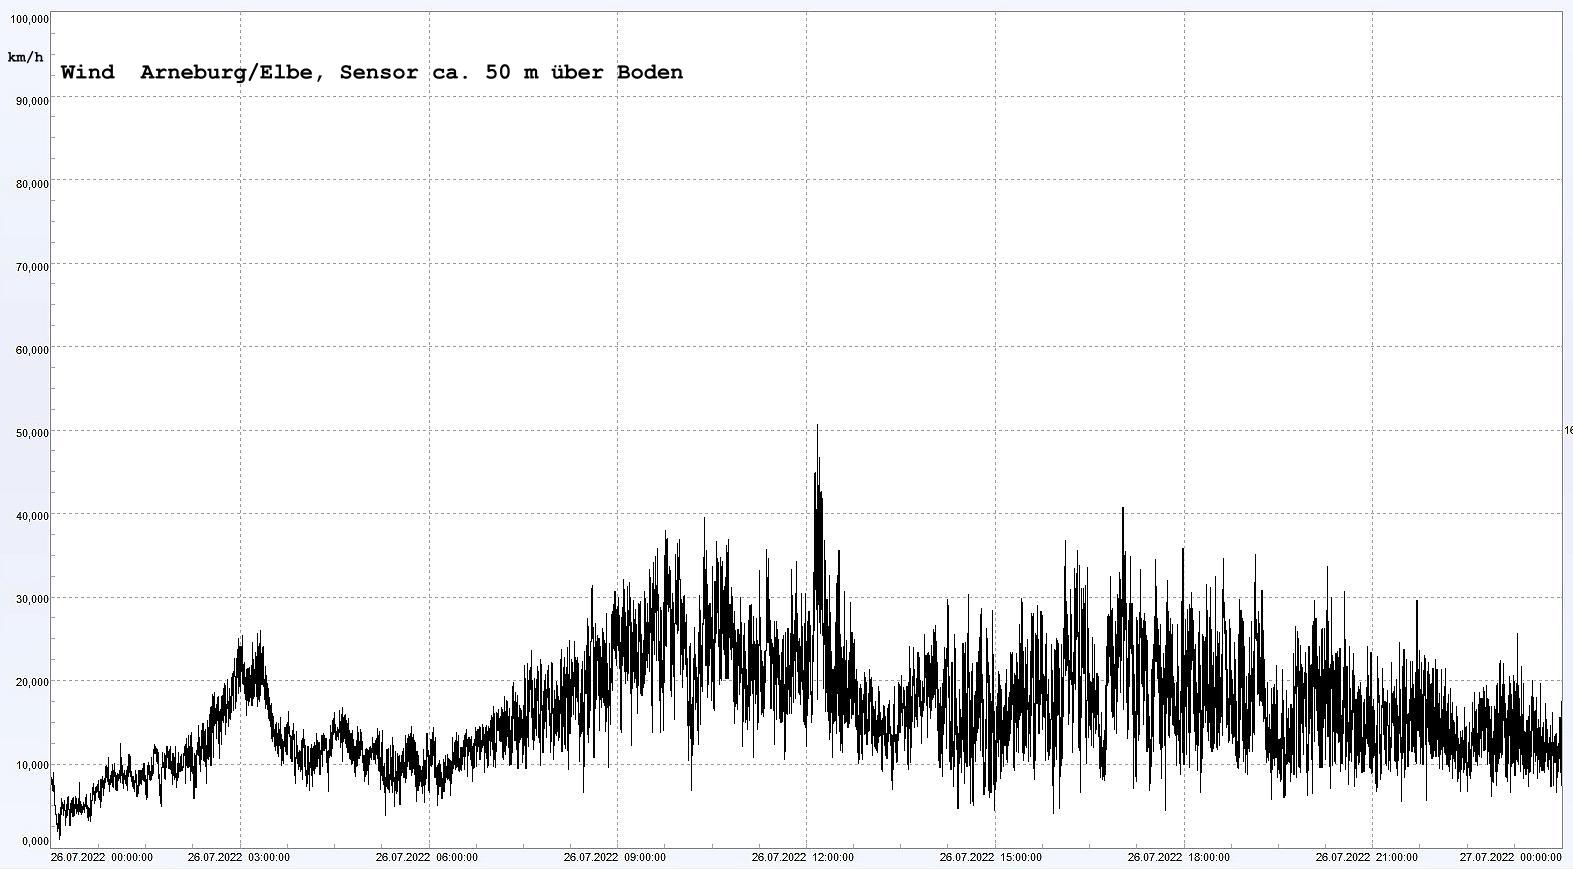This screenshot has height=870, width=1573.
Task: Click the '70,000' y-axis label
Action: pos(32,266)
